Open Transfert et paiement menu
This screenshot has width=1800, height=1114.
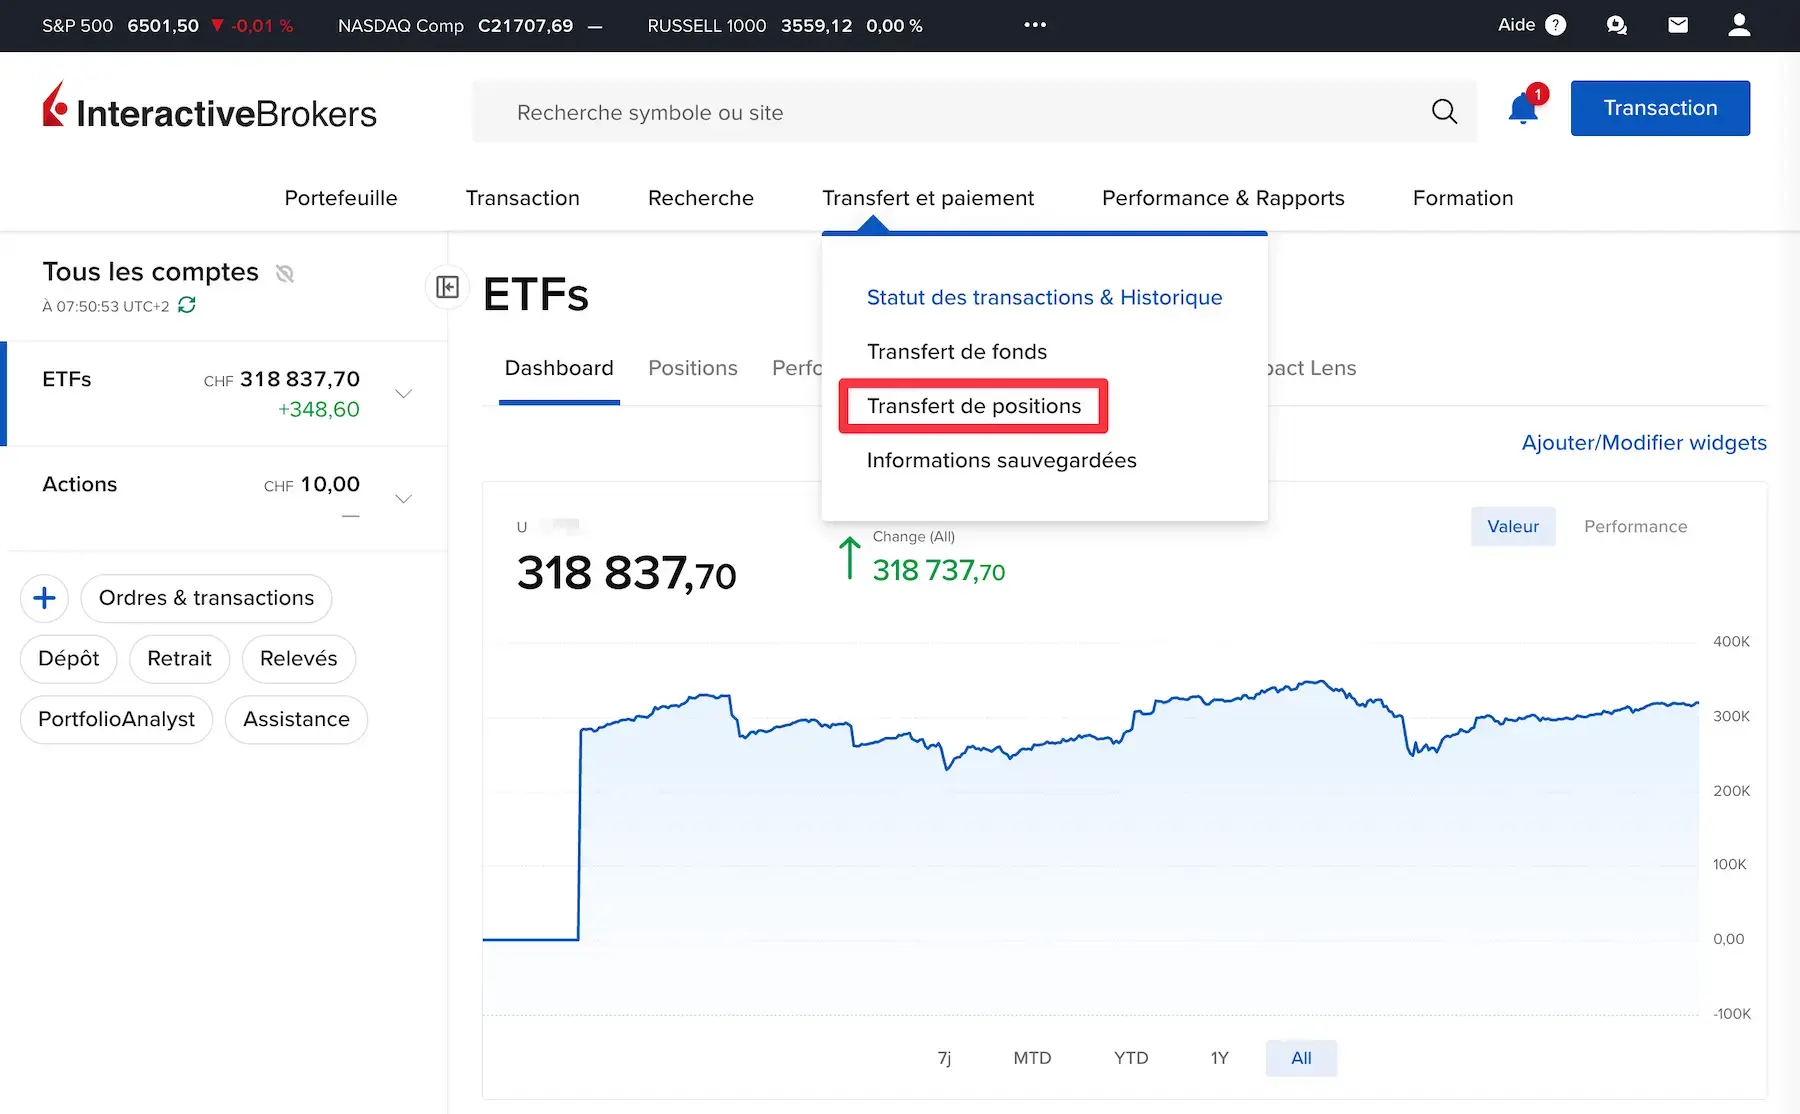(x=928, y=198)
